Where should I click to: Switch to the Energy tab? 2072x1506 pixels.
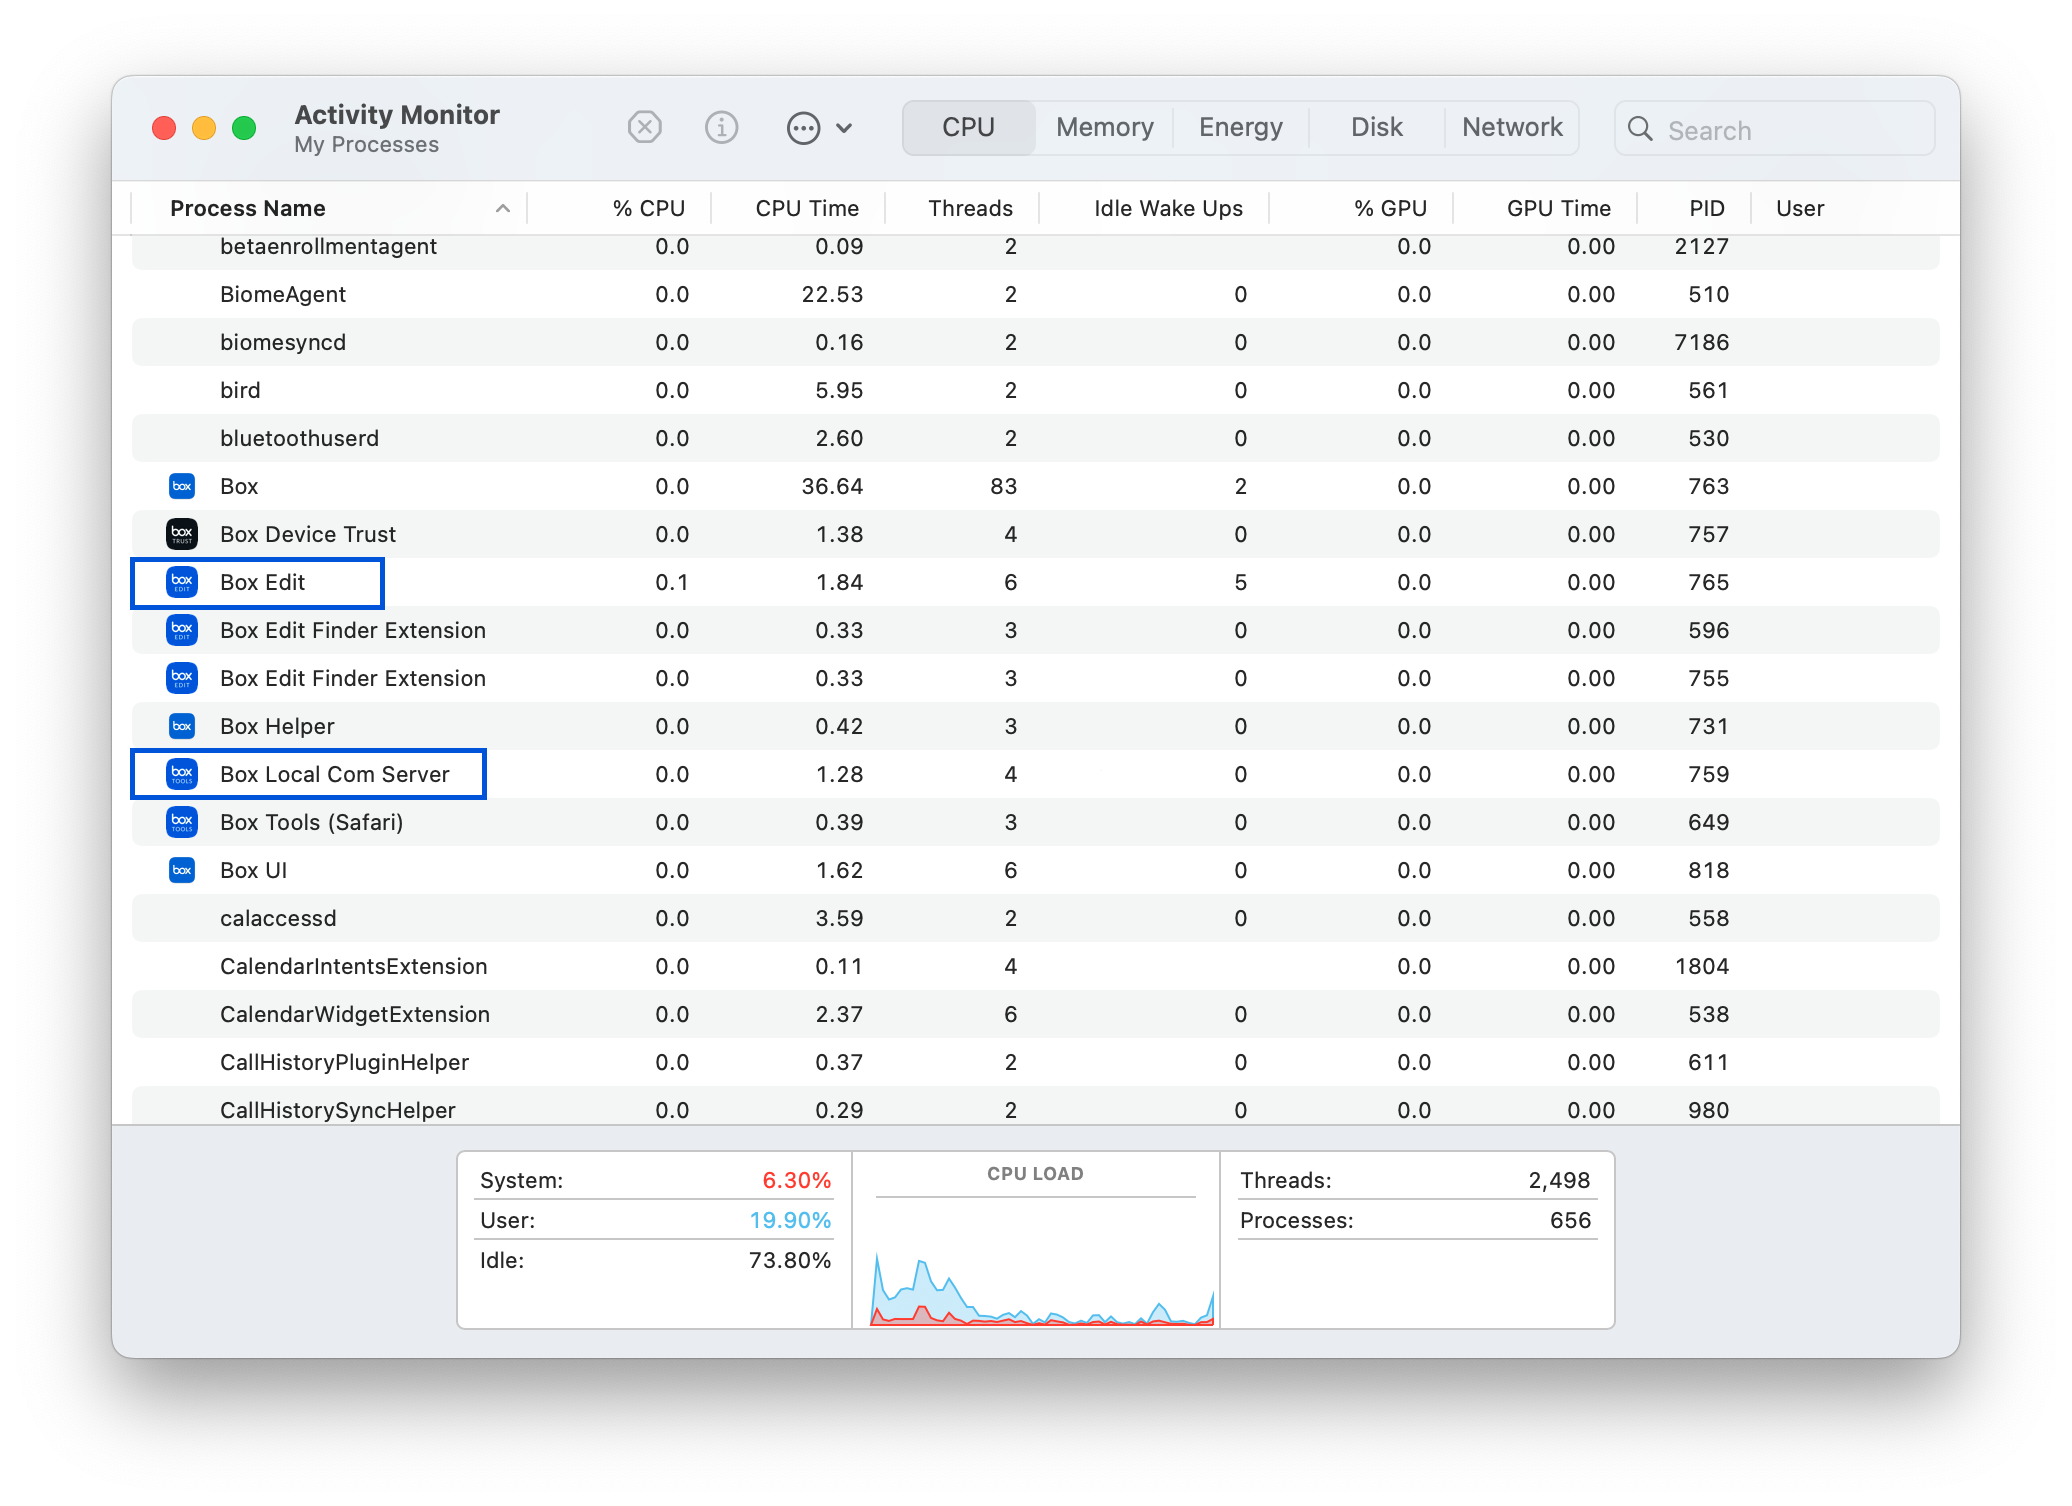[1240, 128]
